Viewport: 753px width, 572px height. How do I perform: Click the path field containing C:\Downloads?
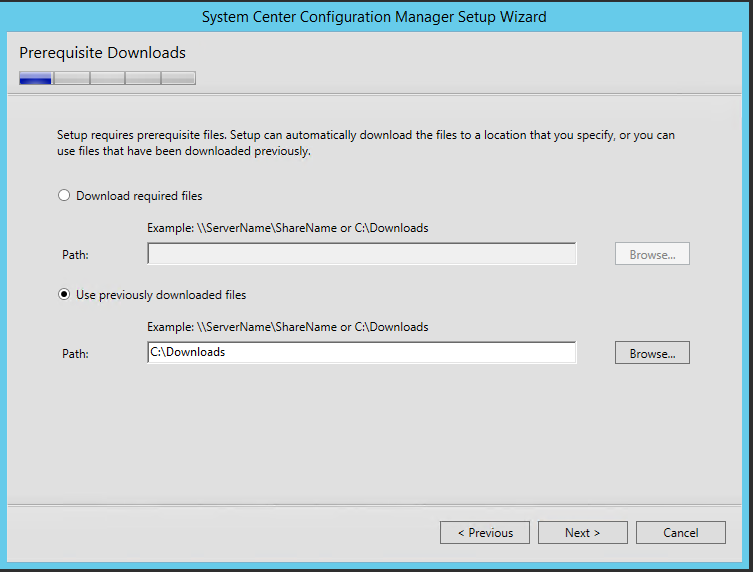(362, 353)
